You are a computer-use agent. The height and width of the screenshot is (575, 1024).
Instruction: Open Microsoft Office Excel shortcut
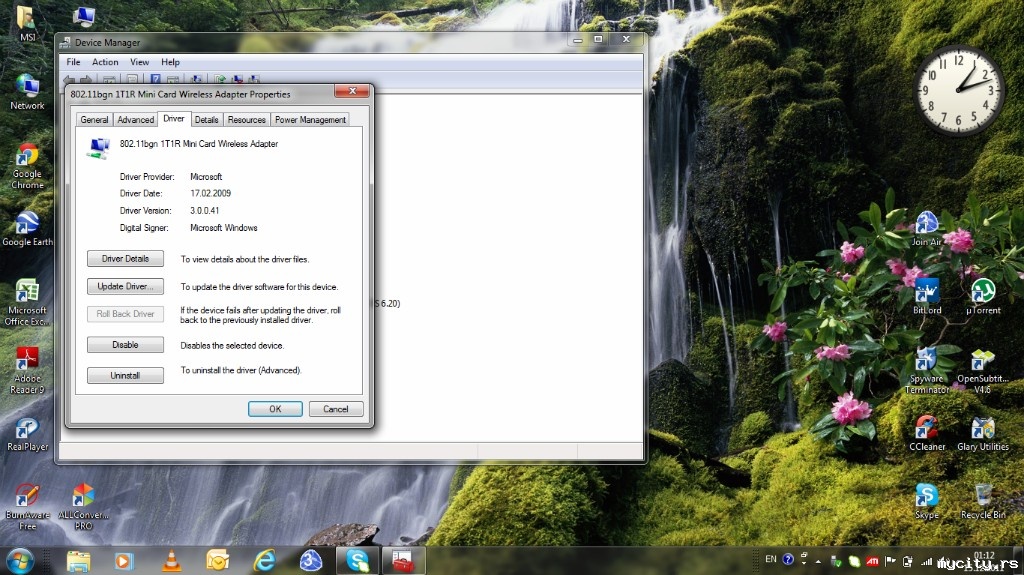[x=27, y=302]
